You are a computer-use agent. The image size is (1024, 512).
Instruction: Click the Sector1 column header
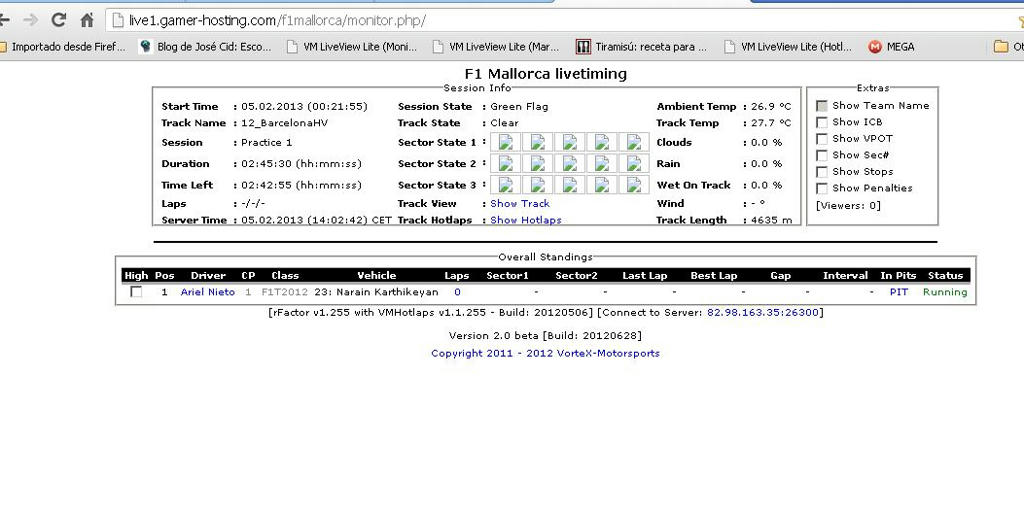[507, 276]
